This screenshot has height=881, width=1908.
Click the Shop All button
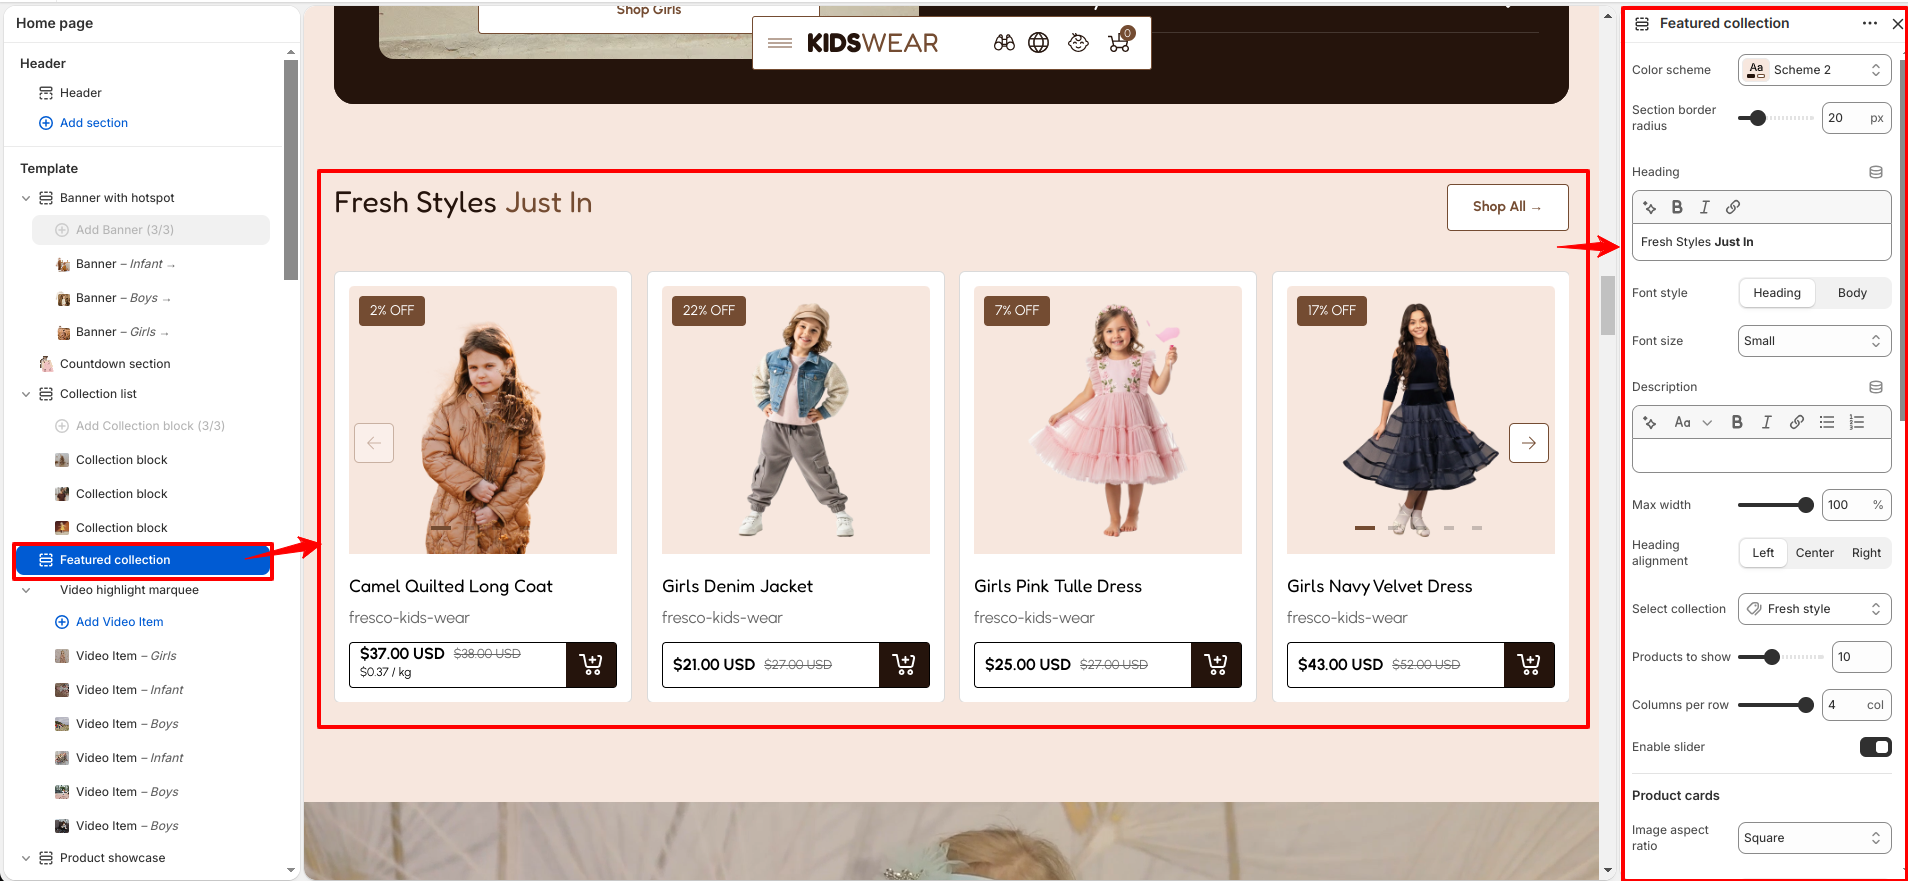pyautogui.click(x=1507, y=207)
